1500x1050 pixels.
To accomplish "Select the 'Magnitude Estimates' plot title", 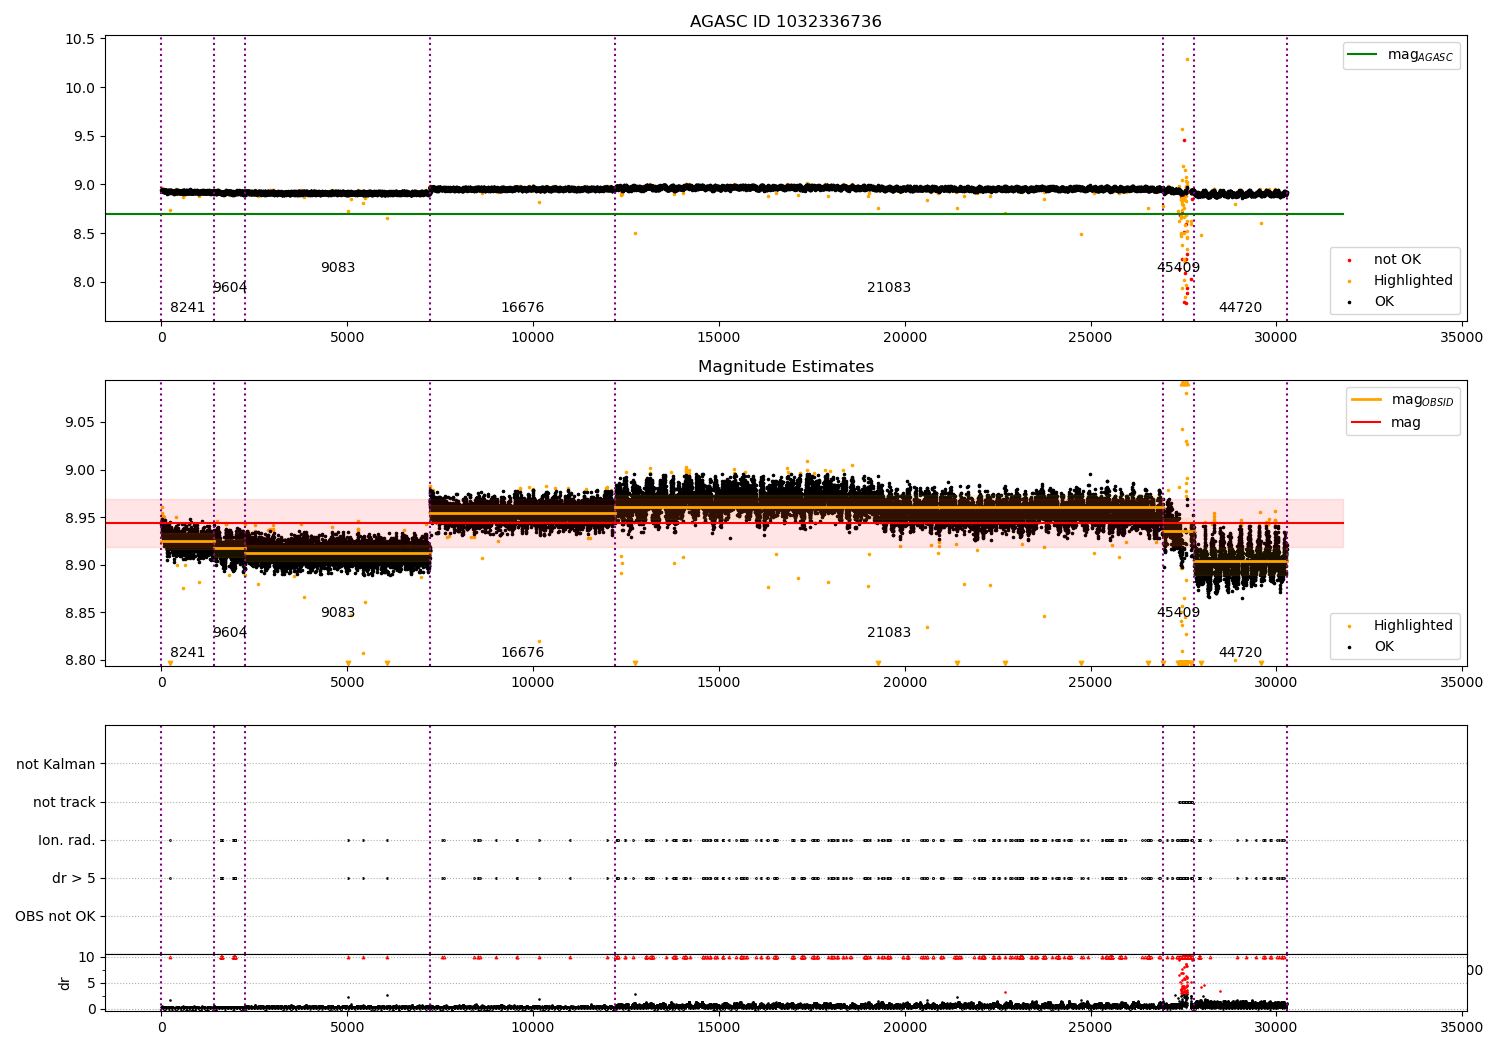I will 785,367.
